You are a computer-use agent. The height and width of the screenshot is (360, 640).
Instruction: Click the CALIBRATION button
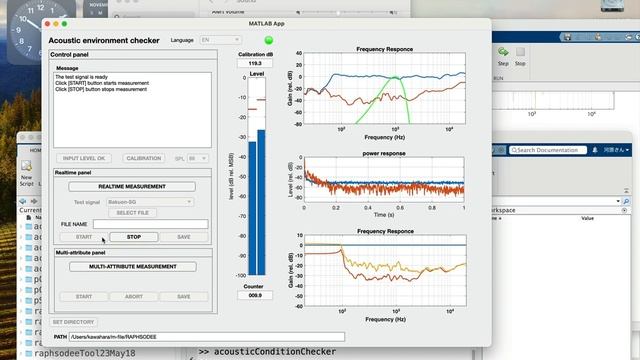coord(143,158)
